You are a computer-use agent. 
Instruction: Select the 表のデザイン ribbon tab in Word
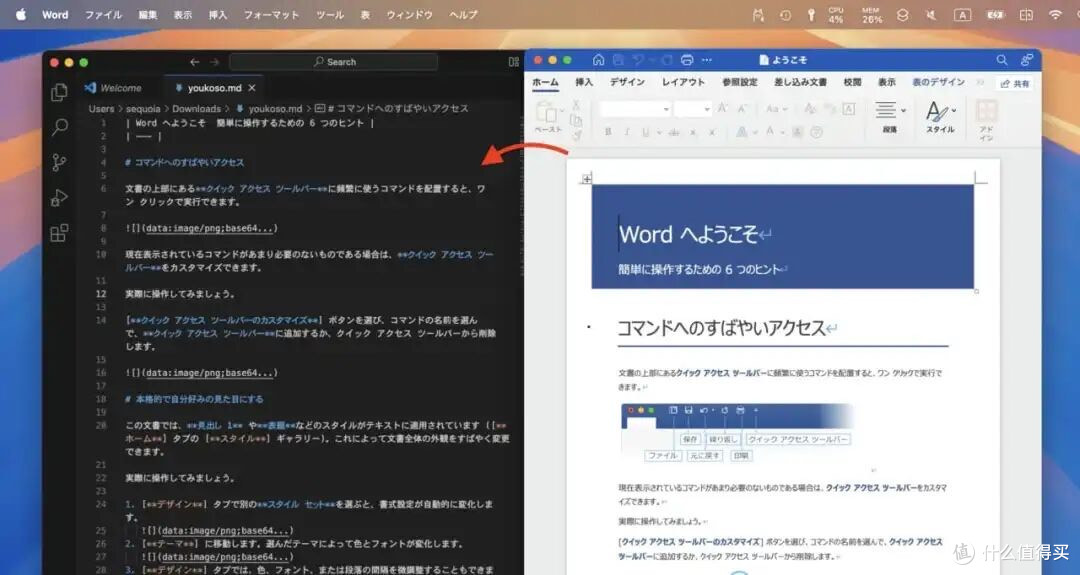click(938, 82)
